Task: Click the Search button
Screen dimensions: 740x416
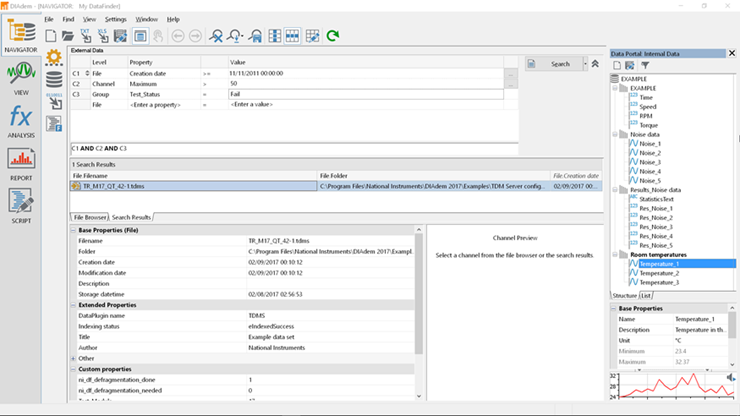Action: (558, 63)
